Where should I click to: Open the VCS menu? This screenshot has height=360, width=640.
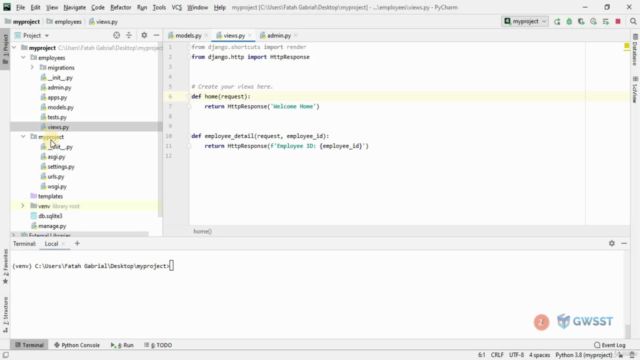(x=176, y=7)
